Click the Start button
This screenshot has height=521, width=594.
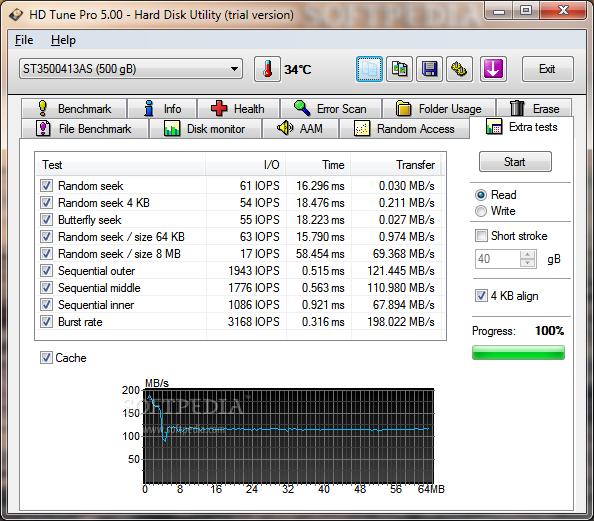[515, 162]
